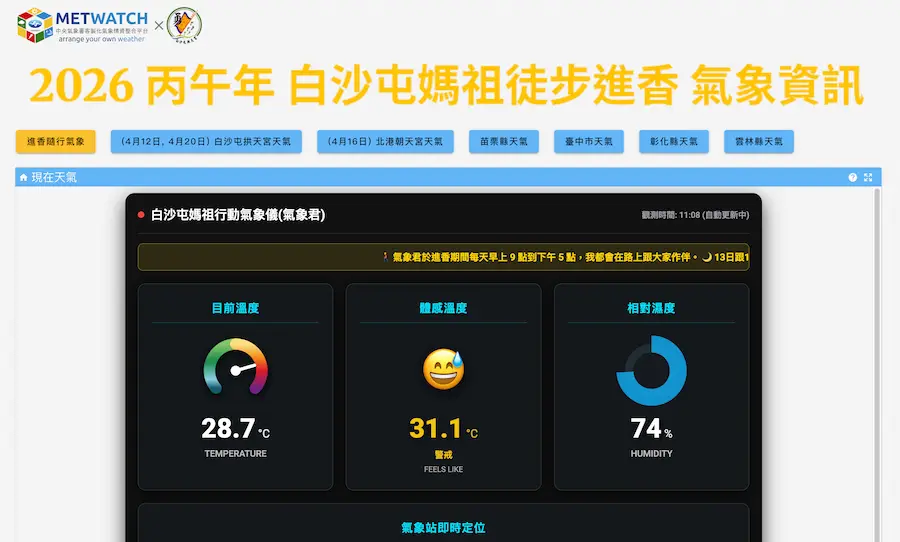Click the 現在天氣 panel title
The image size is (900, 542).
pyautogui.click(x=54, y=178)
